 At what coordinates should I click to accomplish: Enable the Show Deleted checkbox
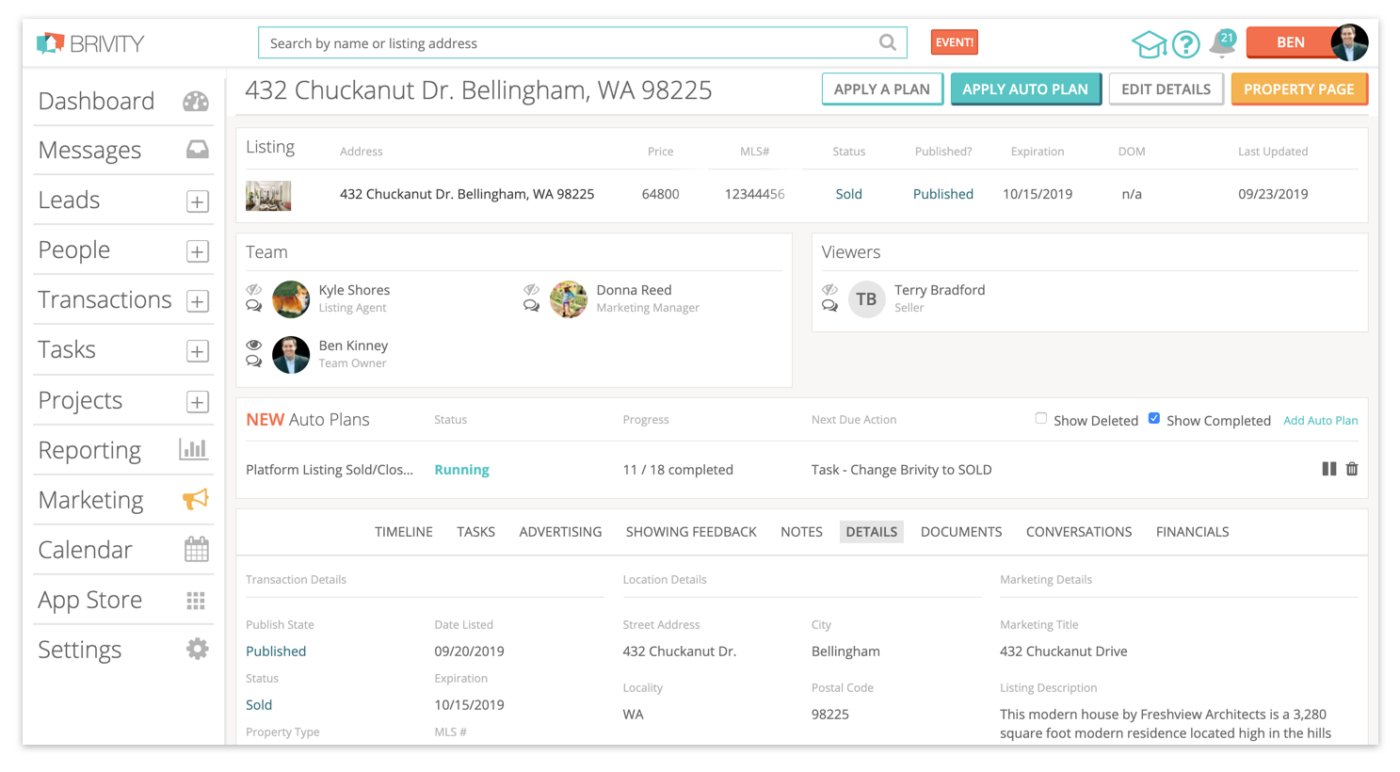(x=1041, y=419)
